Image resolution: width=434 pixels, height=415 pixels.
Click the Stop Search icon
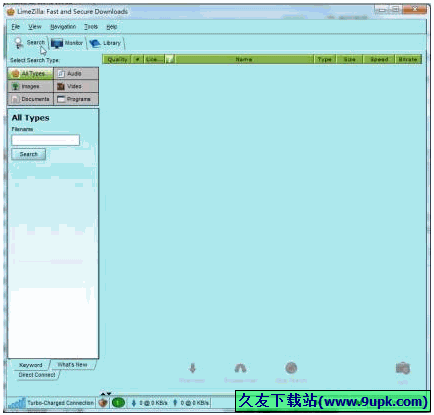(291, 368)
